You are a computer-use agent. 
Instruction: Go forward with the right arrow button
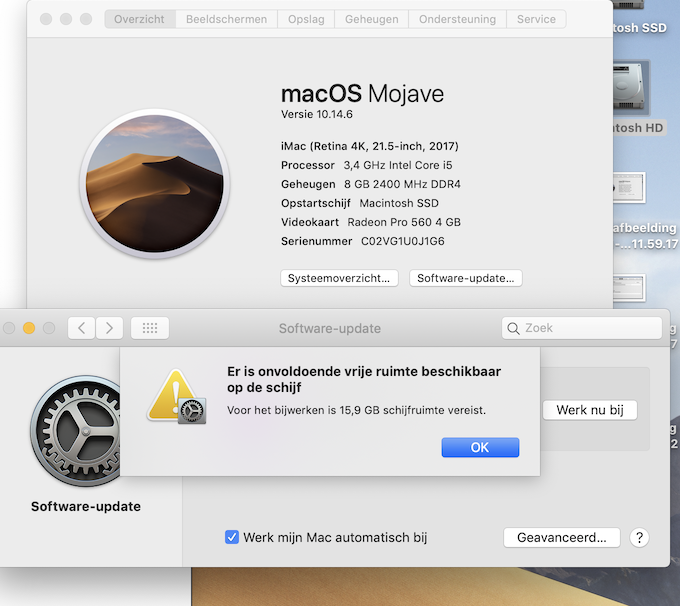(109, 328)
